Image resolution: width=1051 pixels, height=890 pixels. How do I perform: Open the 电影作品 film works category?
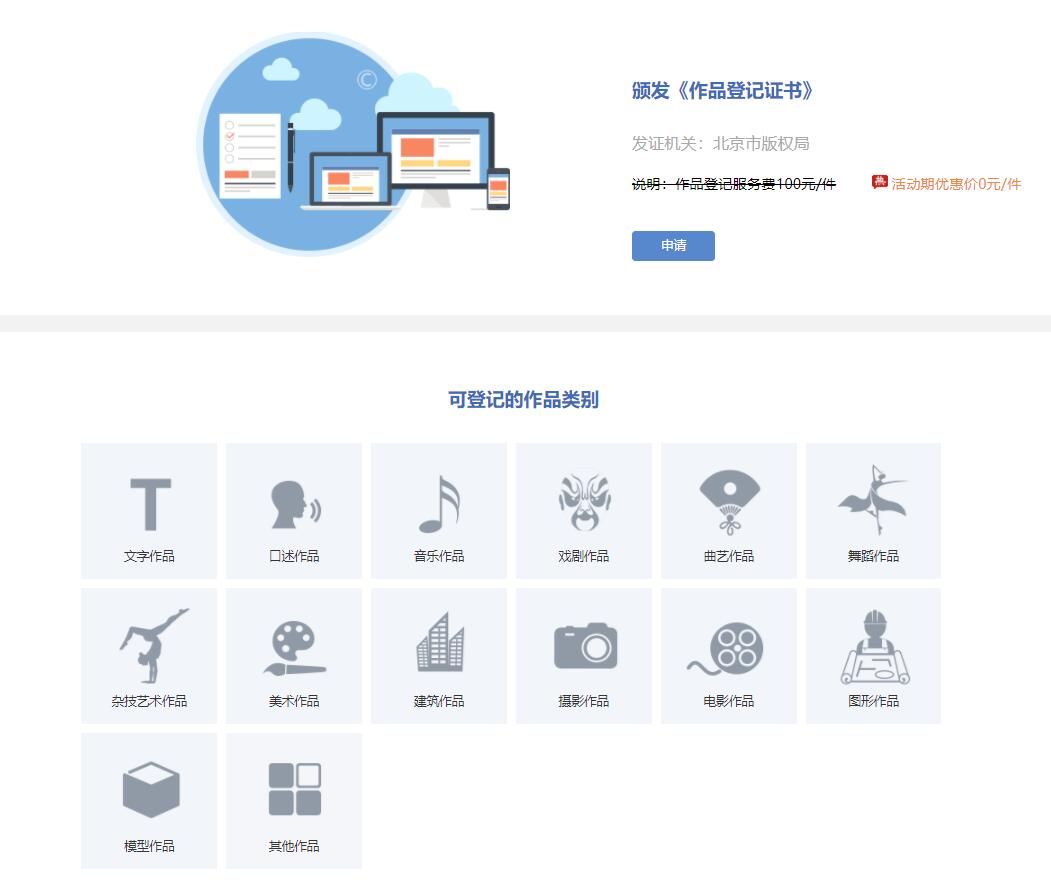point(728,655)
